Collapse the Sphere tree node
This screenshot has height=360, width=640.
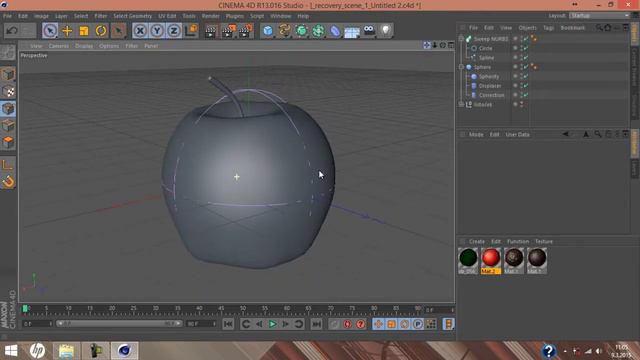pyautogui.click(x=461, y=67)
